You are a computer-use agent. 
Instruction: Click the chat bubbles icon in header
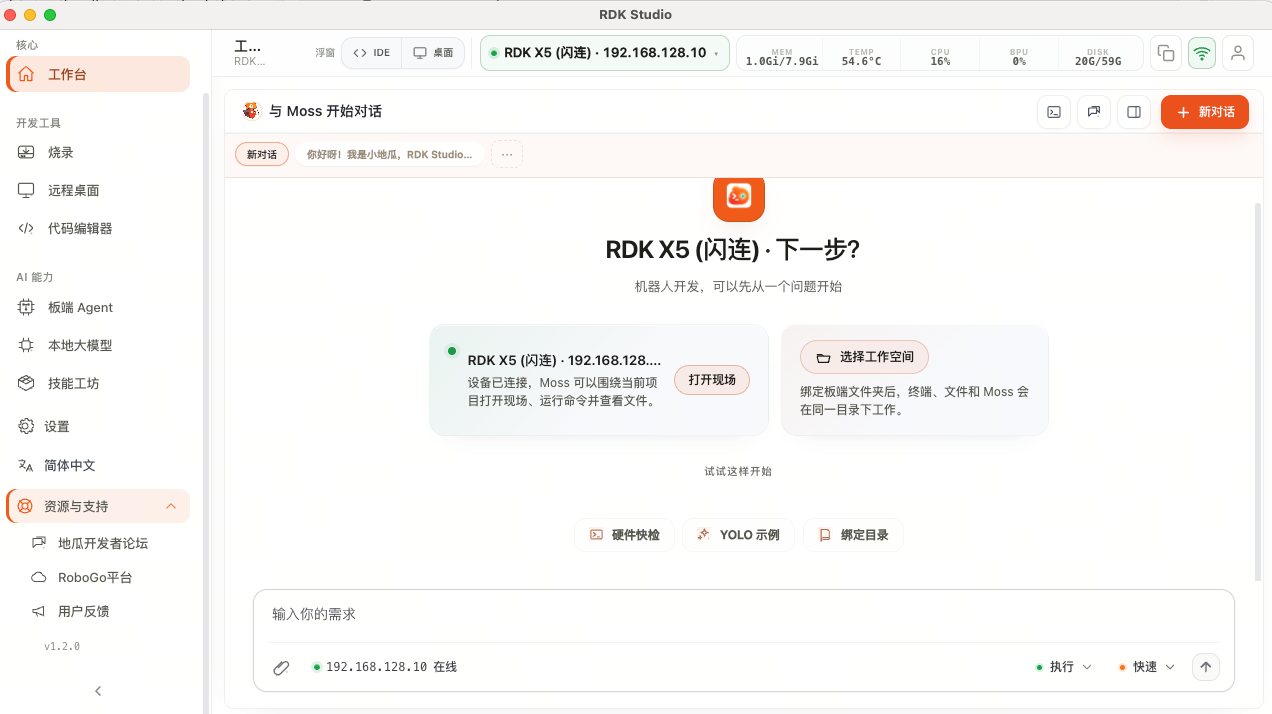(x=1094, y=112)
